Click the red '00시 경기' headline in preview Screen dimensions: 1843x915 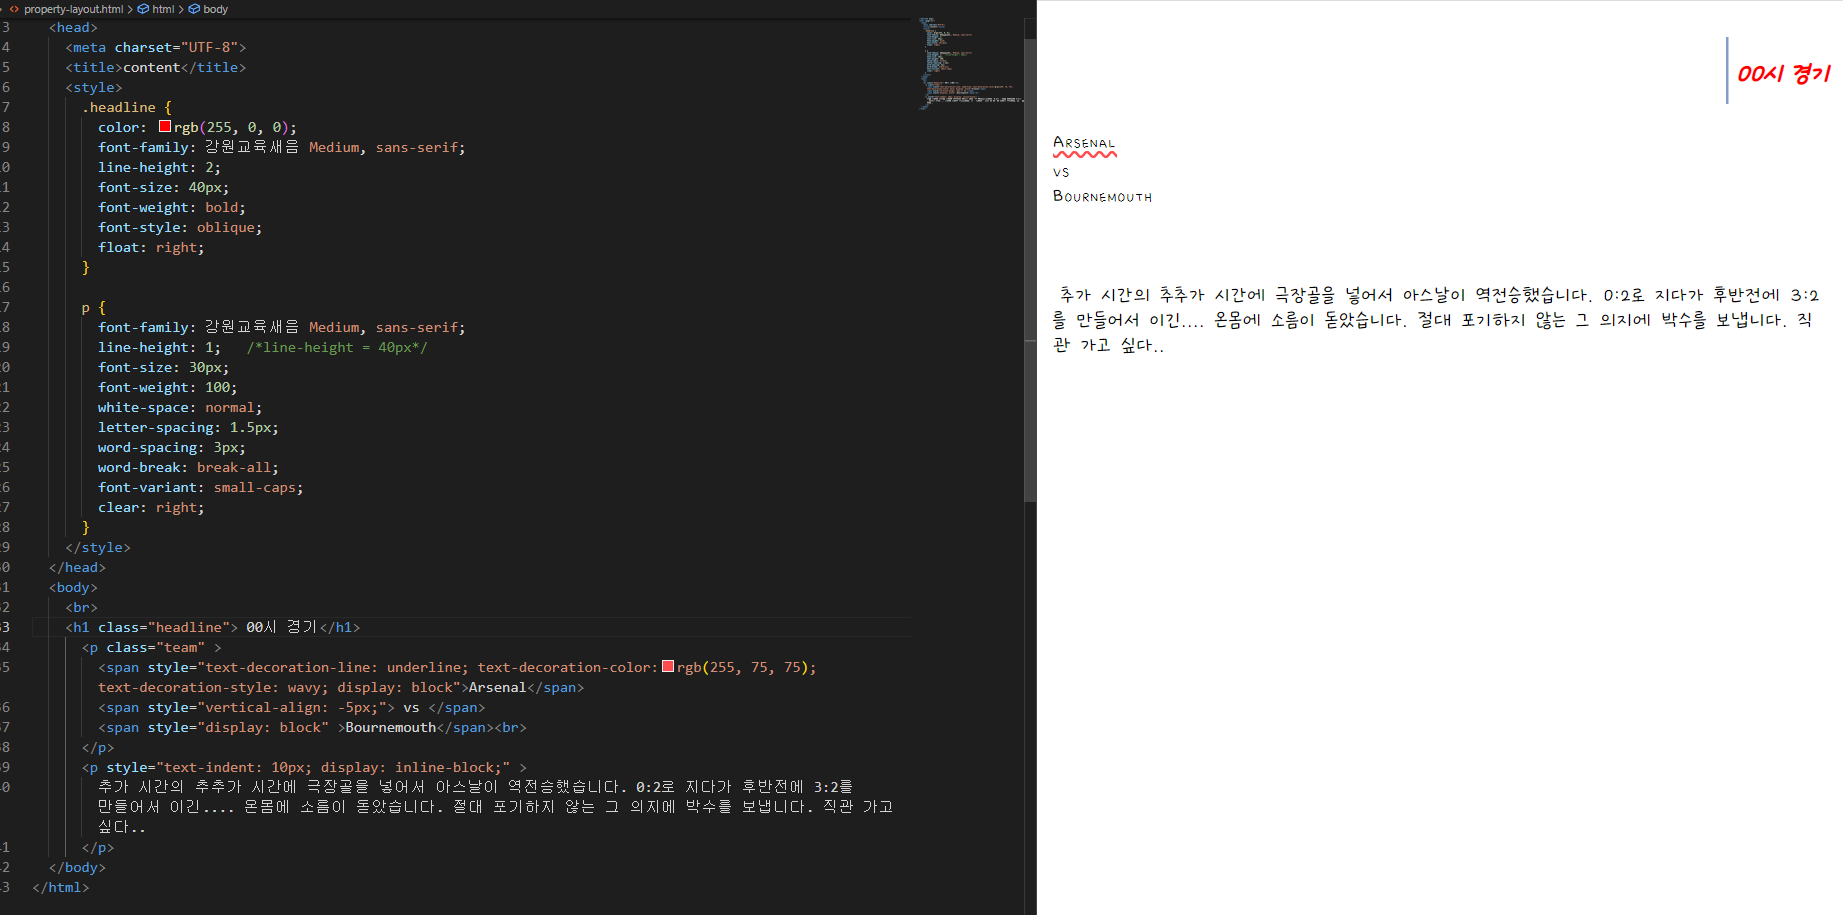(1783, 73)
